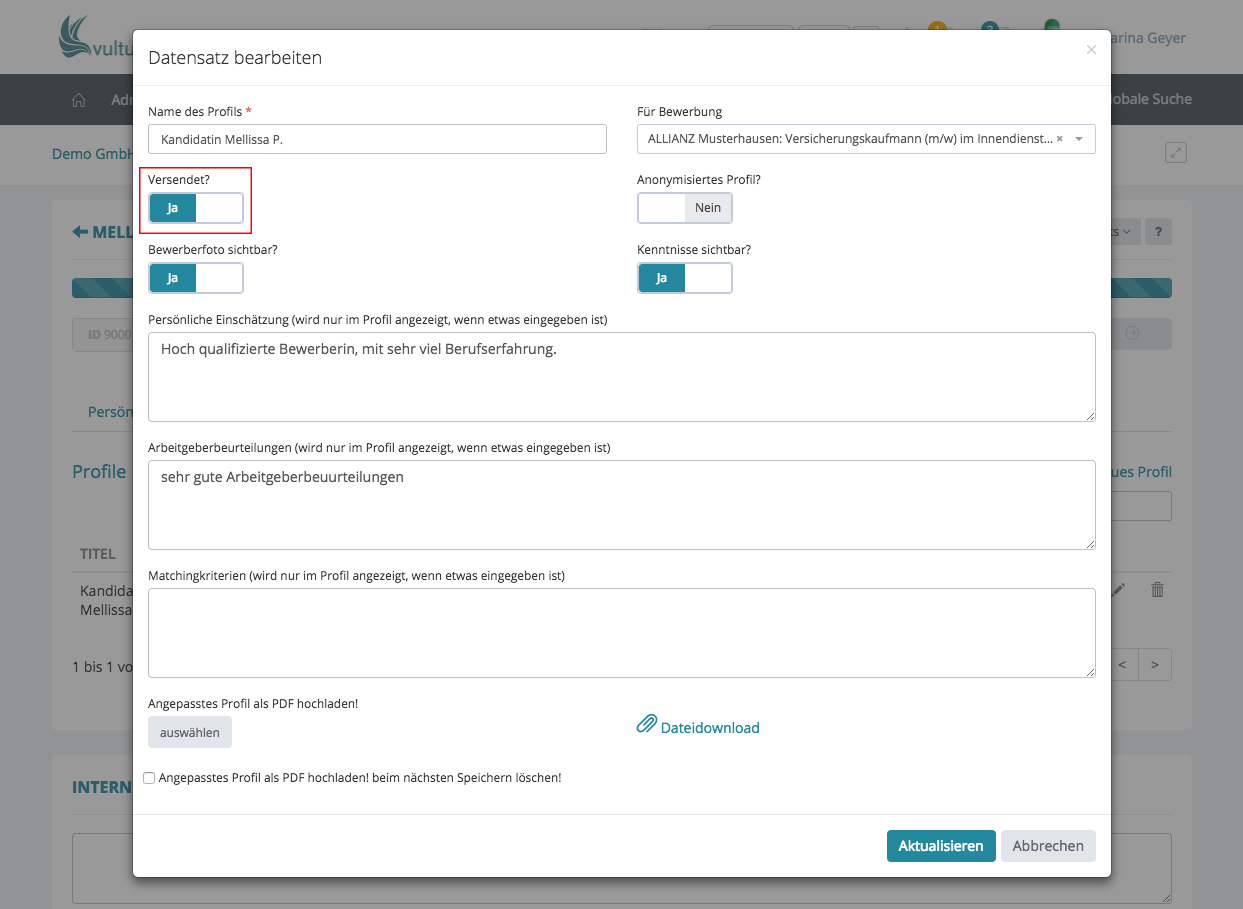This screenshot has height=909, width=1243.
Task: Click the paperclip icon beside Dateidownload
Action: point(646,725)
